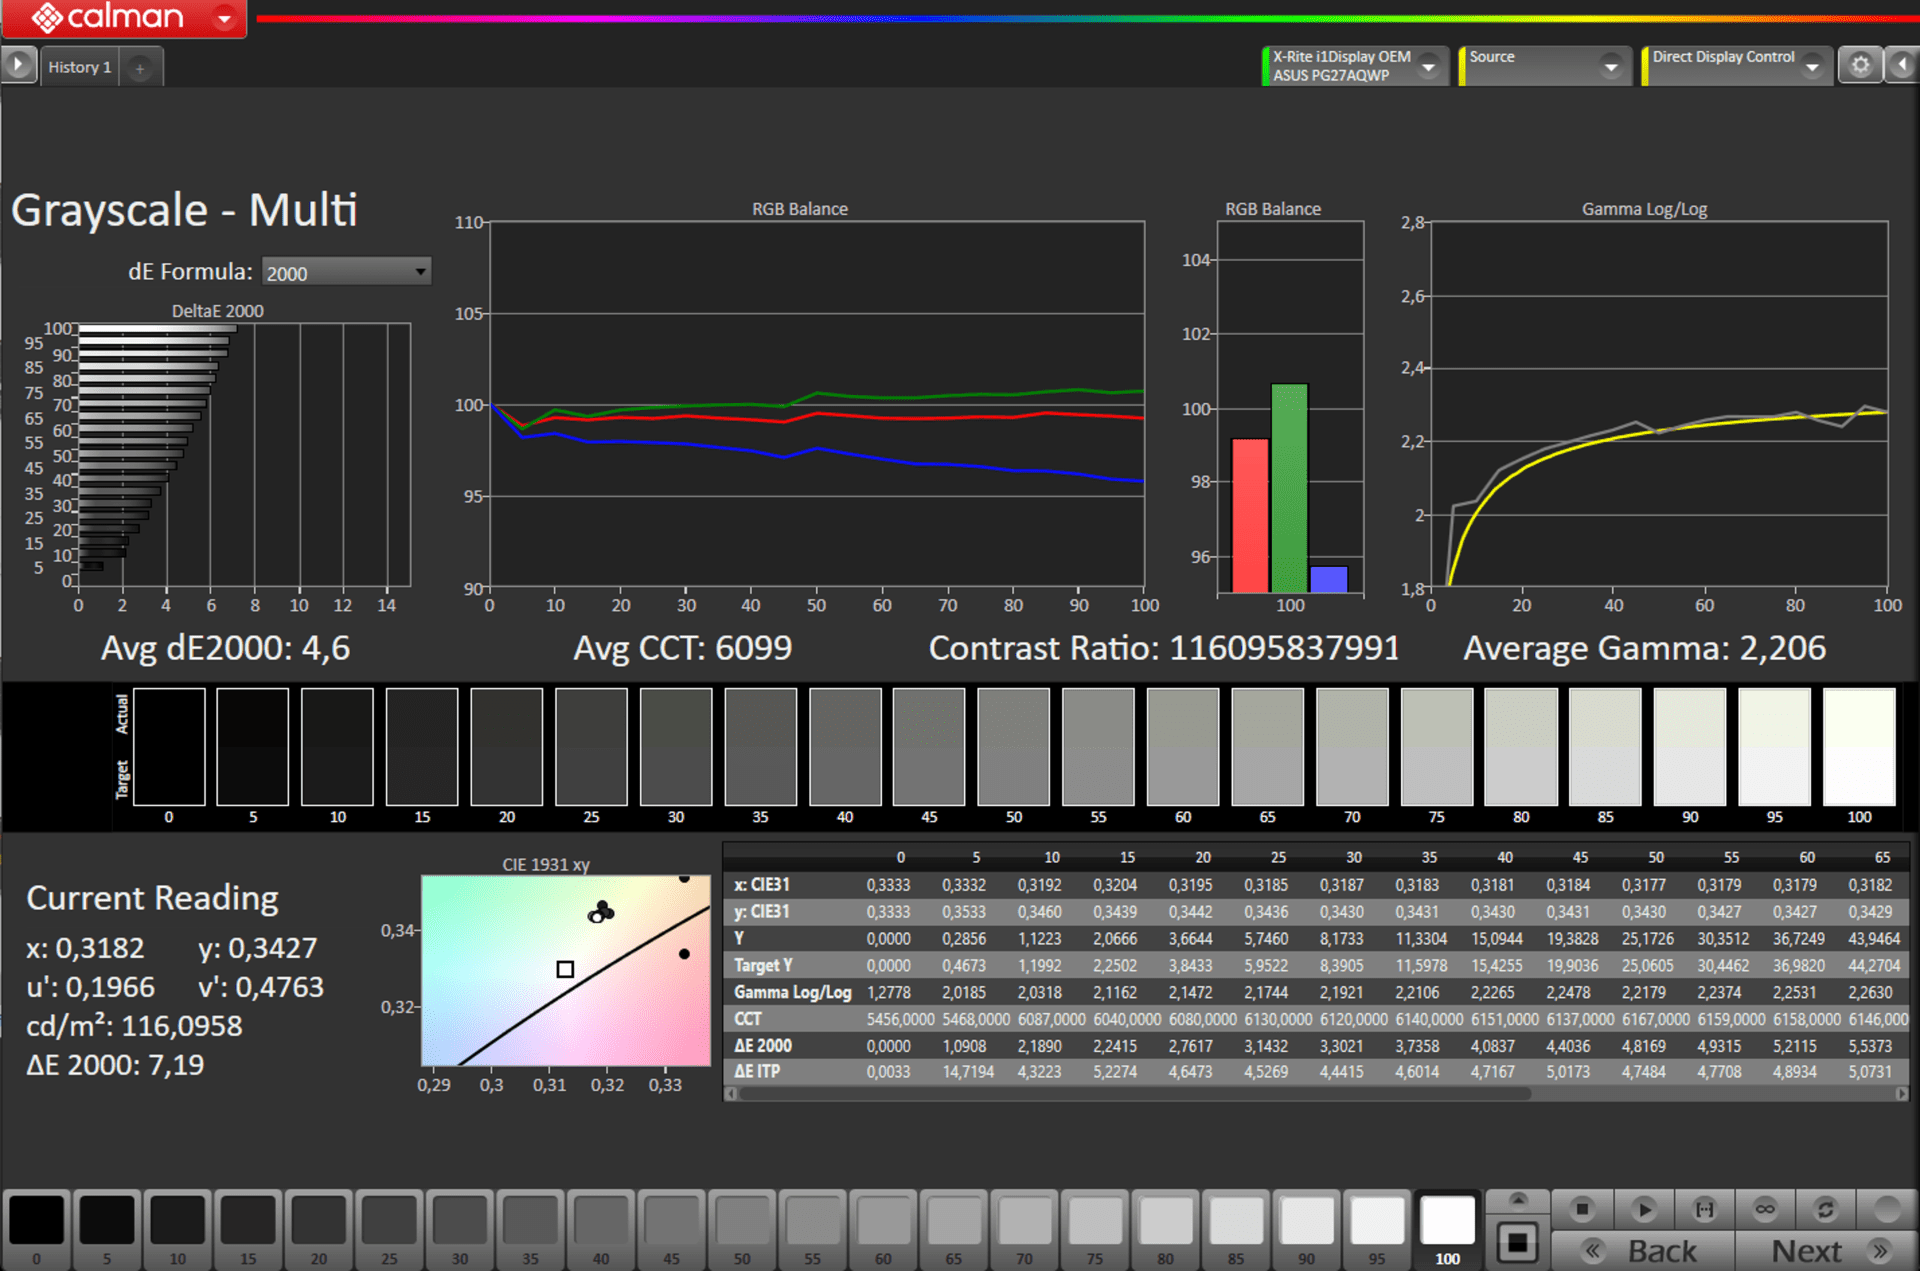Click the play arrow left of History 1
The width and height of the screenshot is (1920, 1271).
(x=18, y=66)
